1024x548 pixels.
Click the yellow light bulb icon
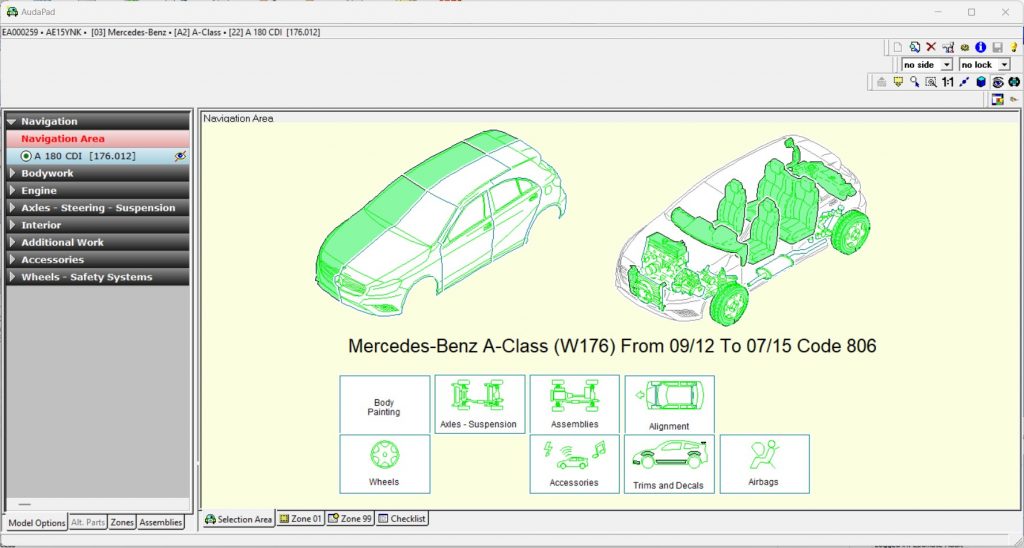click(1014, 47)
